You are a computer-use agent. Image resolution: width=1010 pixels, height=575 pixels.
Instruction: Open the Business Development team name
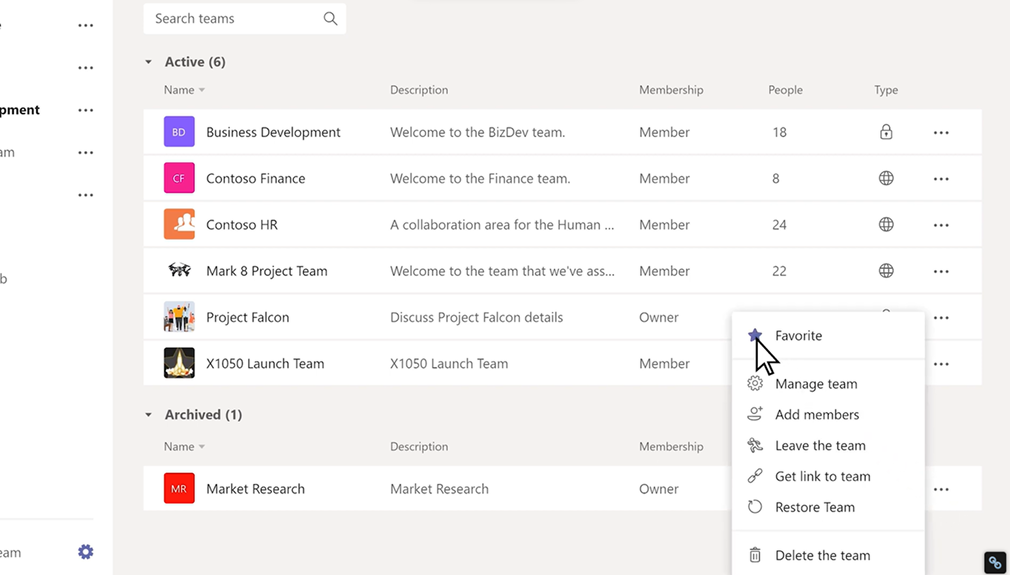coord(273,132)
